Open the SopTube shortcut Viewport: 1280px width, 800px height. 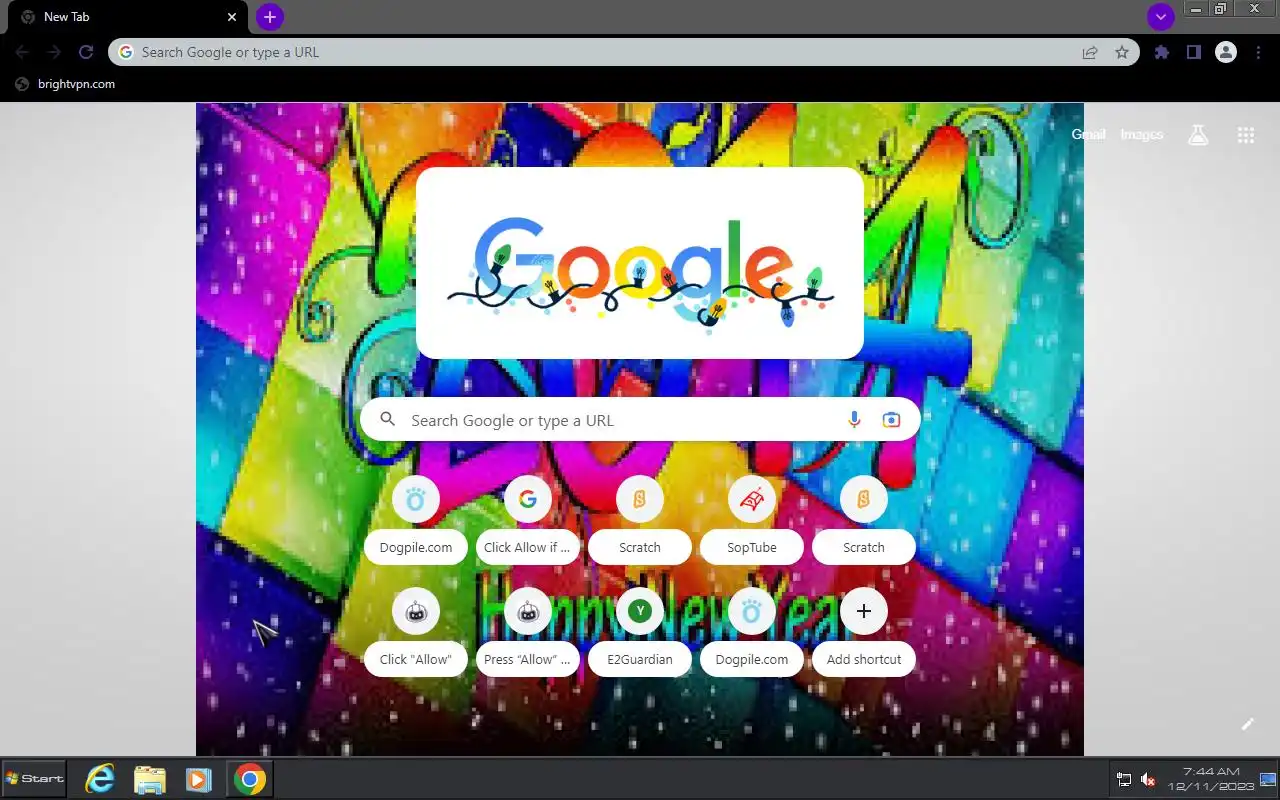click(752, 520)
